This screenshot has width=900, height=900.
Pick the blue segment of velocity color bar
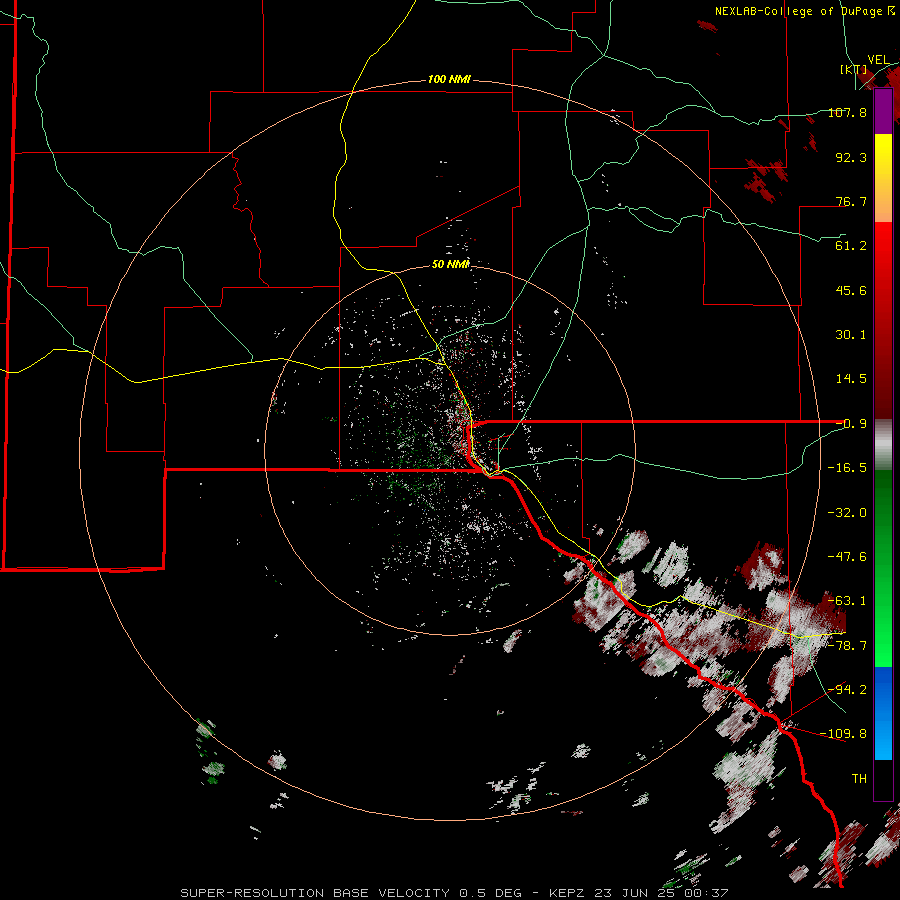coord(883,713)
